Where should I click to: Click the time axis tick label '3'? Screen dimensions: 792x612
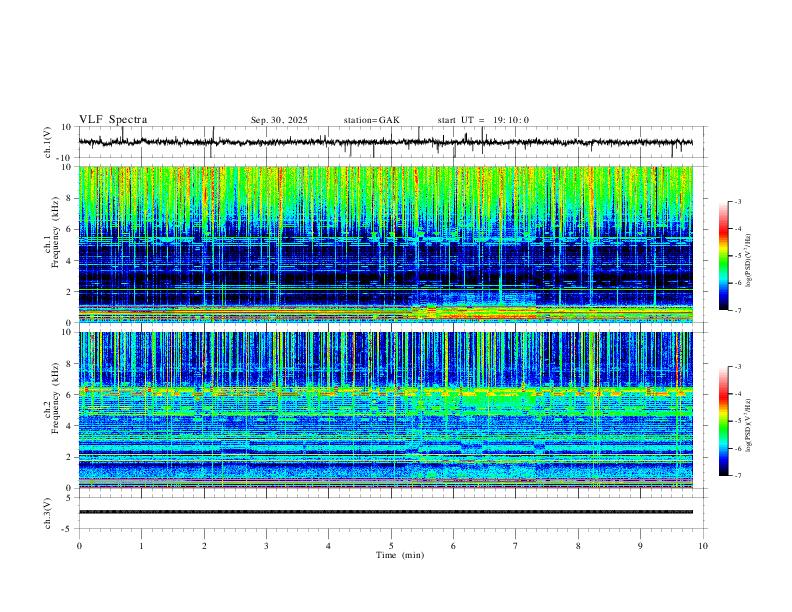[x=266, y=546]
